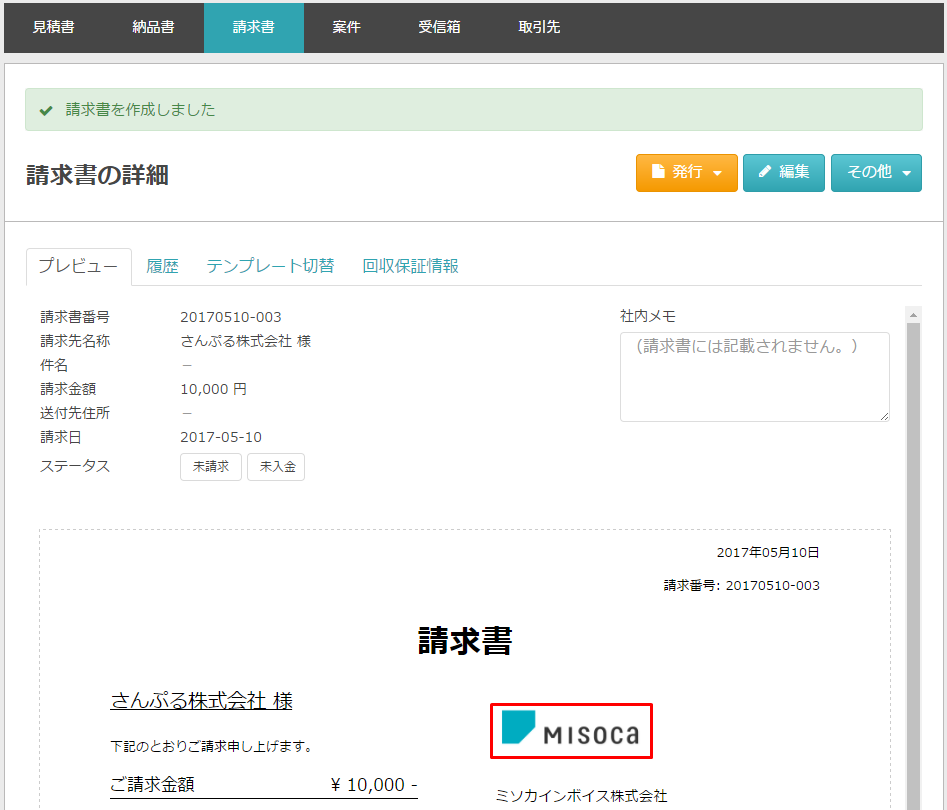This screenshot has width=947, height=810.
Task: Open the 受信箱 inbox
Action: [x=439, y=27]
